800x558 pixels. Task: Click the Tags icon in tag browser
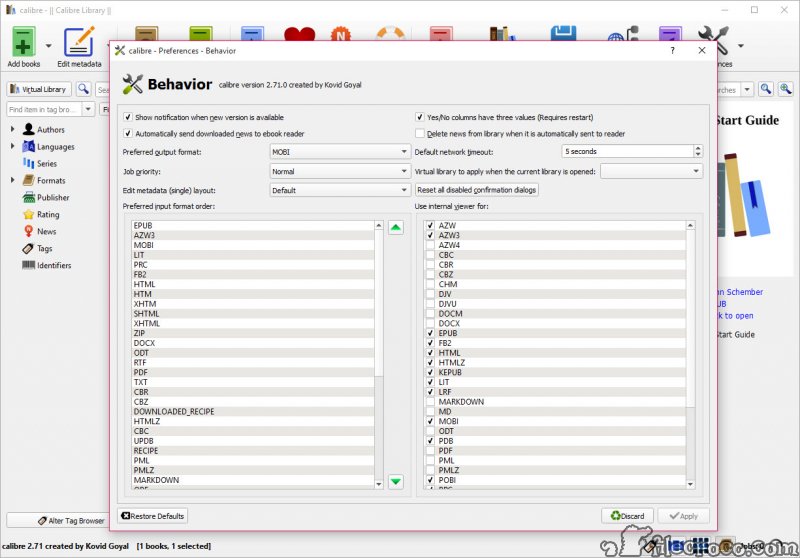29,248
